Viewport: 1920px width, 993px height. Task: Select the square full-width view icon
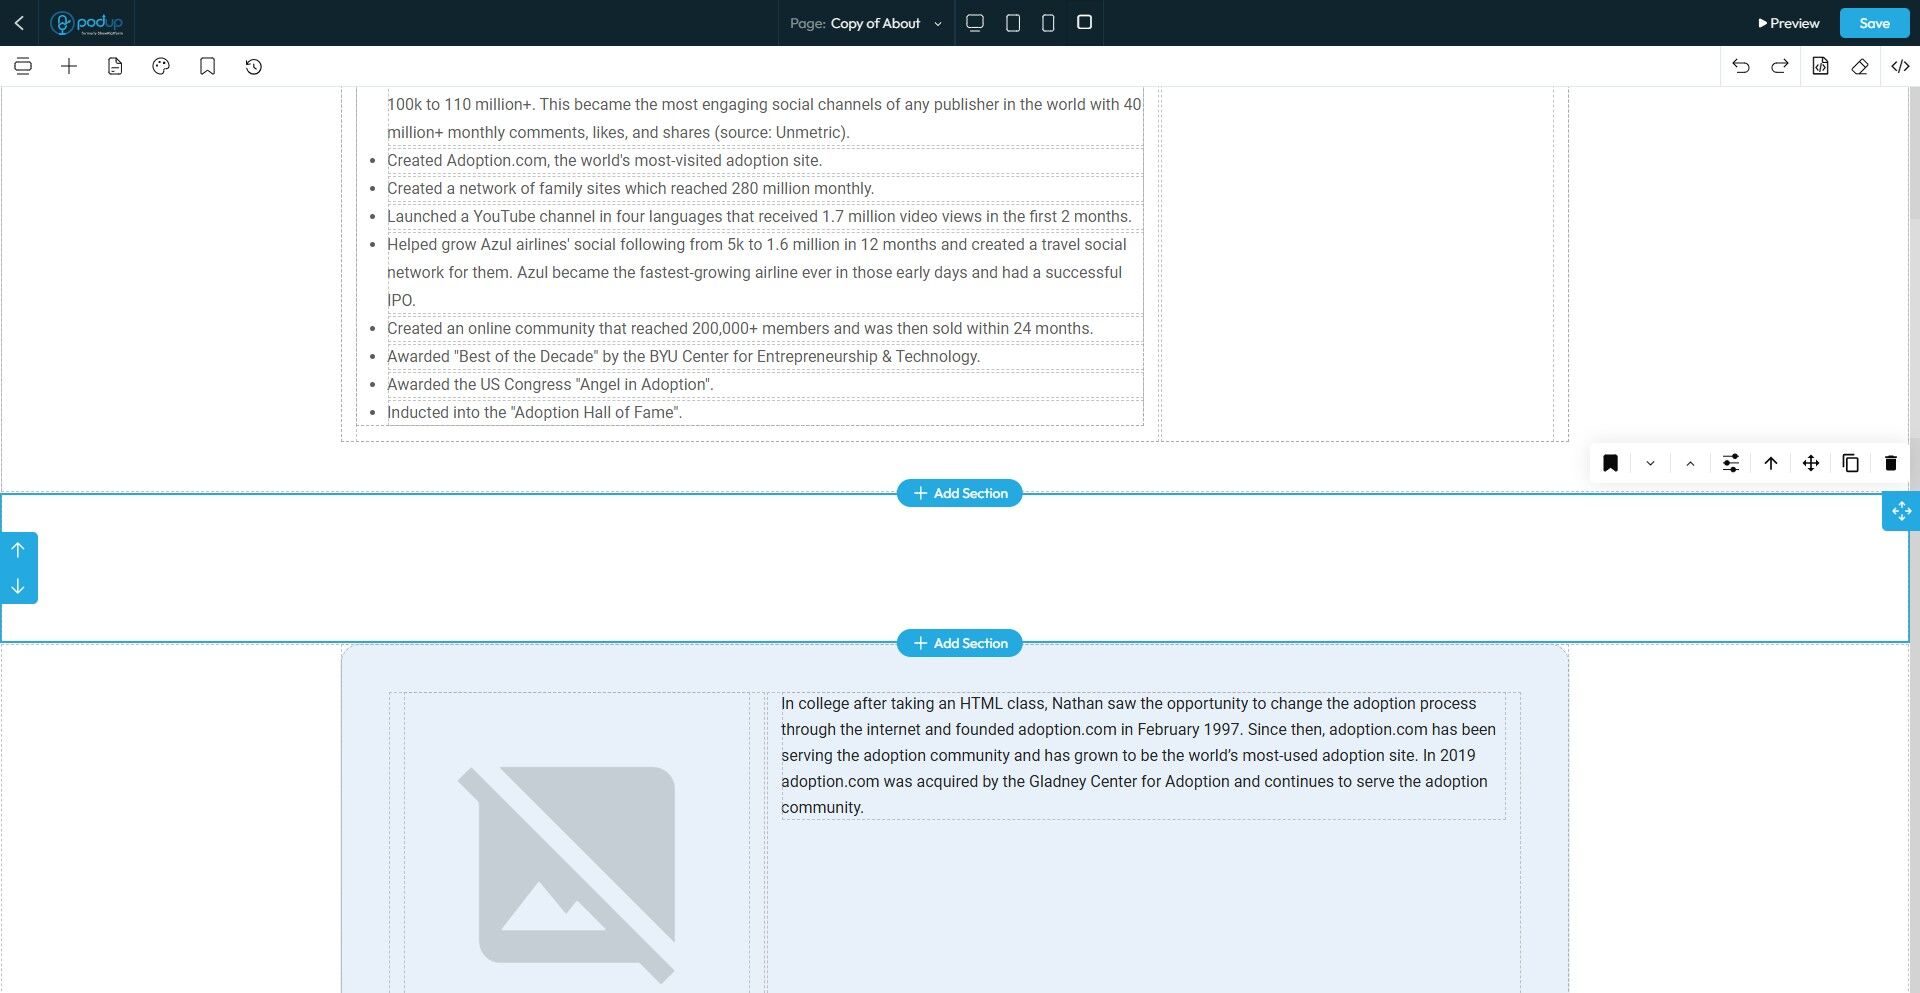tap(1084, 22)
